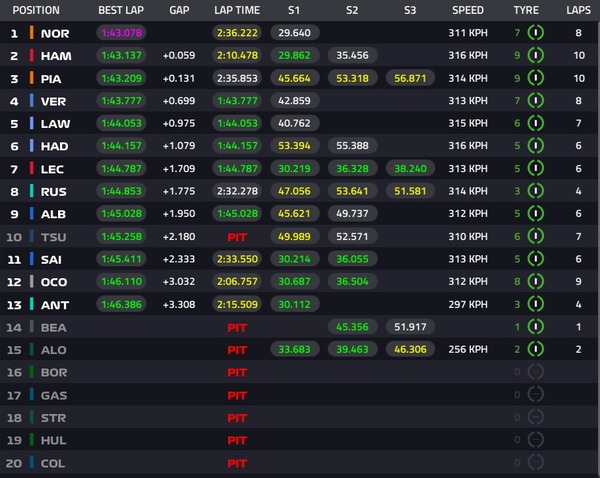Click NOR's purple best lap 1:43.078
This screenshot has height=478, width=600.
(120, 33)
